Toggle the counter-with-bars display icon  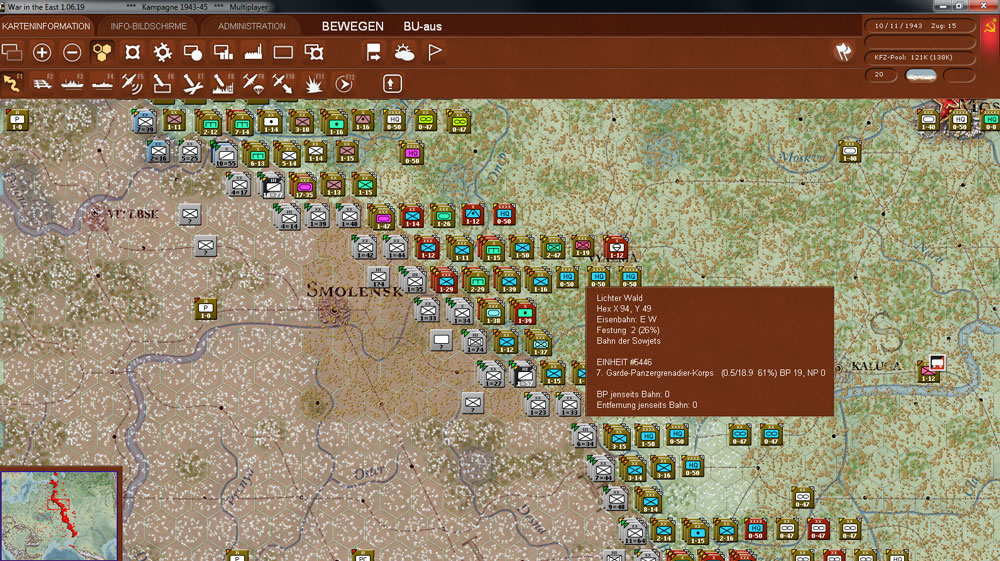[x=223, y=52]
